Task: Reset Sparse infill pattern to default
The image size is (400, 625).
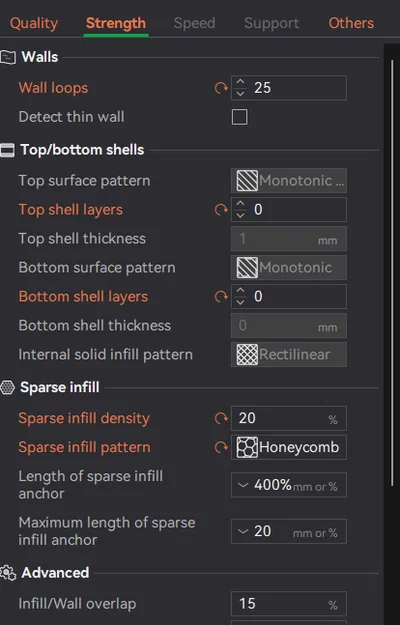Action: 221,447
